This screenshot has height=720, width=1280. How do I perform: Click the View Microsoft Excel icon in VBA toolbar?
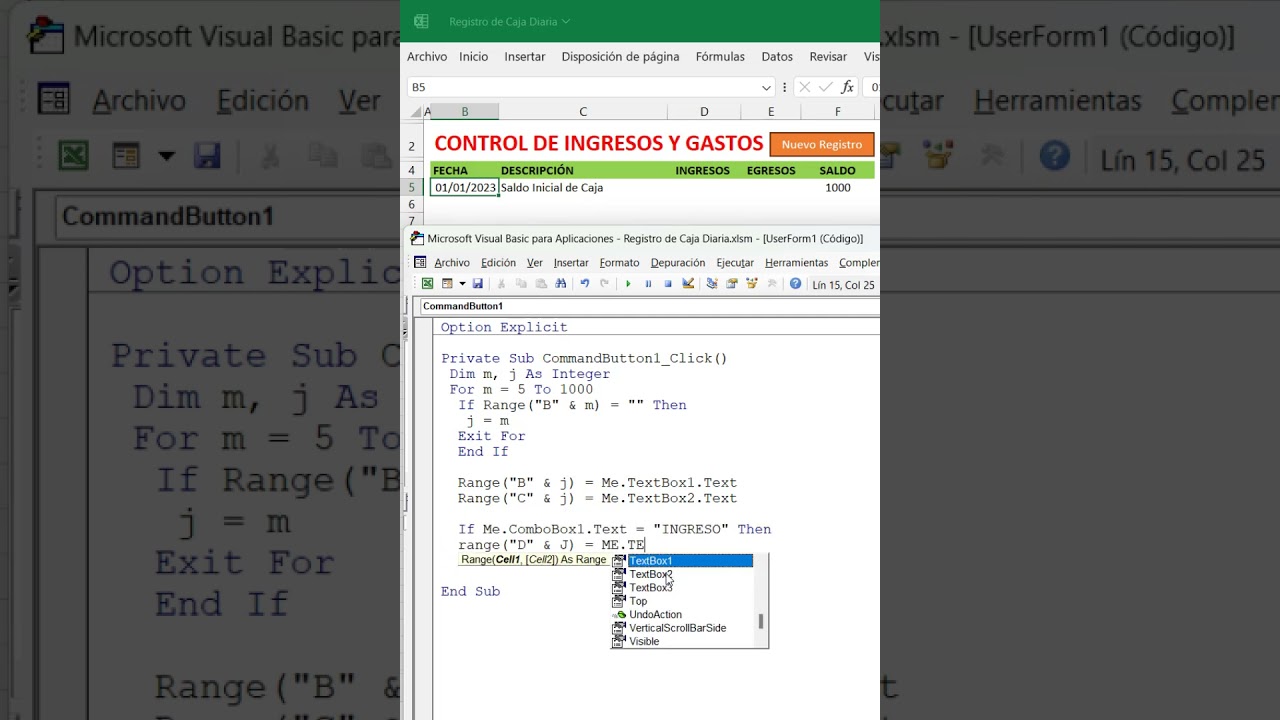427,284
